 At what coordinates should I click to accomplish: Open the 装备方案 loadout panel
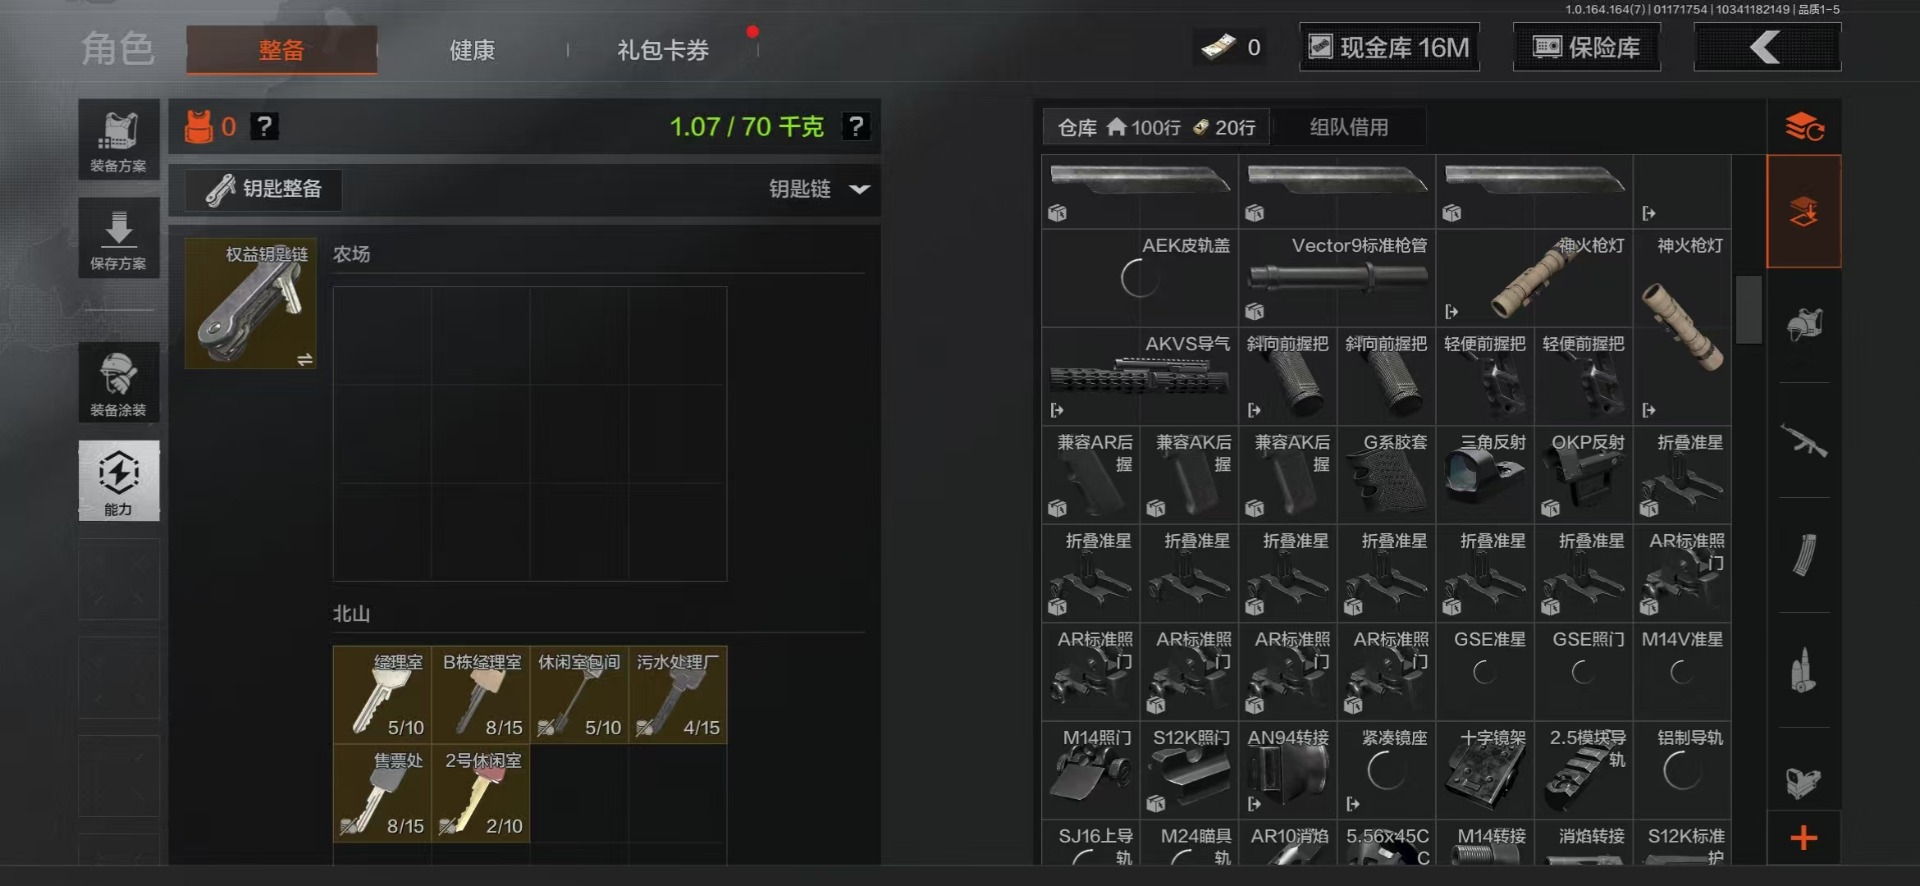[x=119, y=139]
